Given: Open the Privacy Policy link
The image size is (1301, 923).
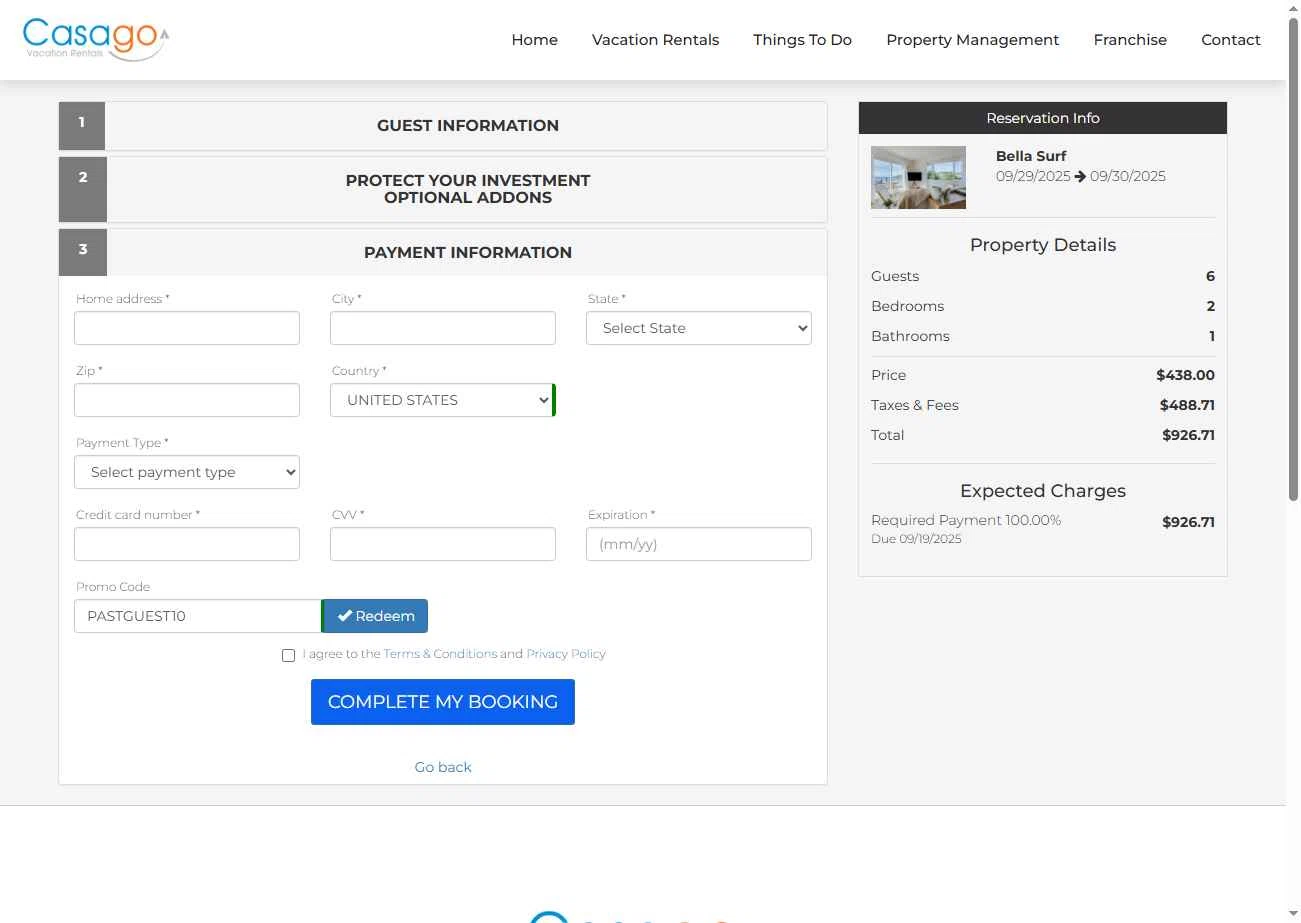Looking at the screenshot, I should tap(566, 654).
